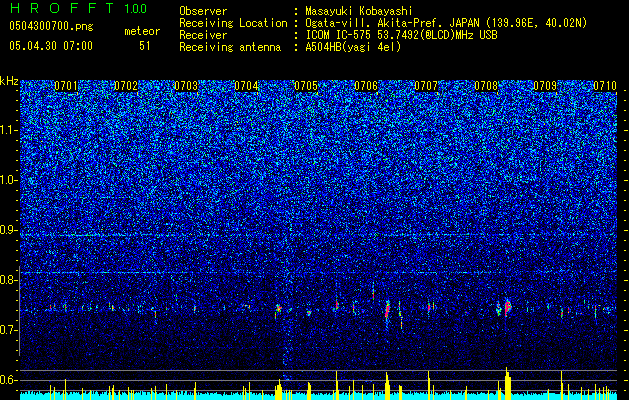Click the 0708 time marker

click(486, 86)
